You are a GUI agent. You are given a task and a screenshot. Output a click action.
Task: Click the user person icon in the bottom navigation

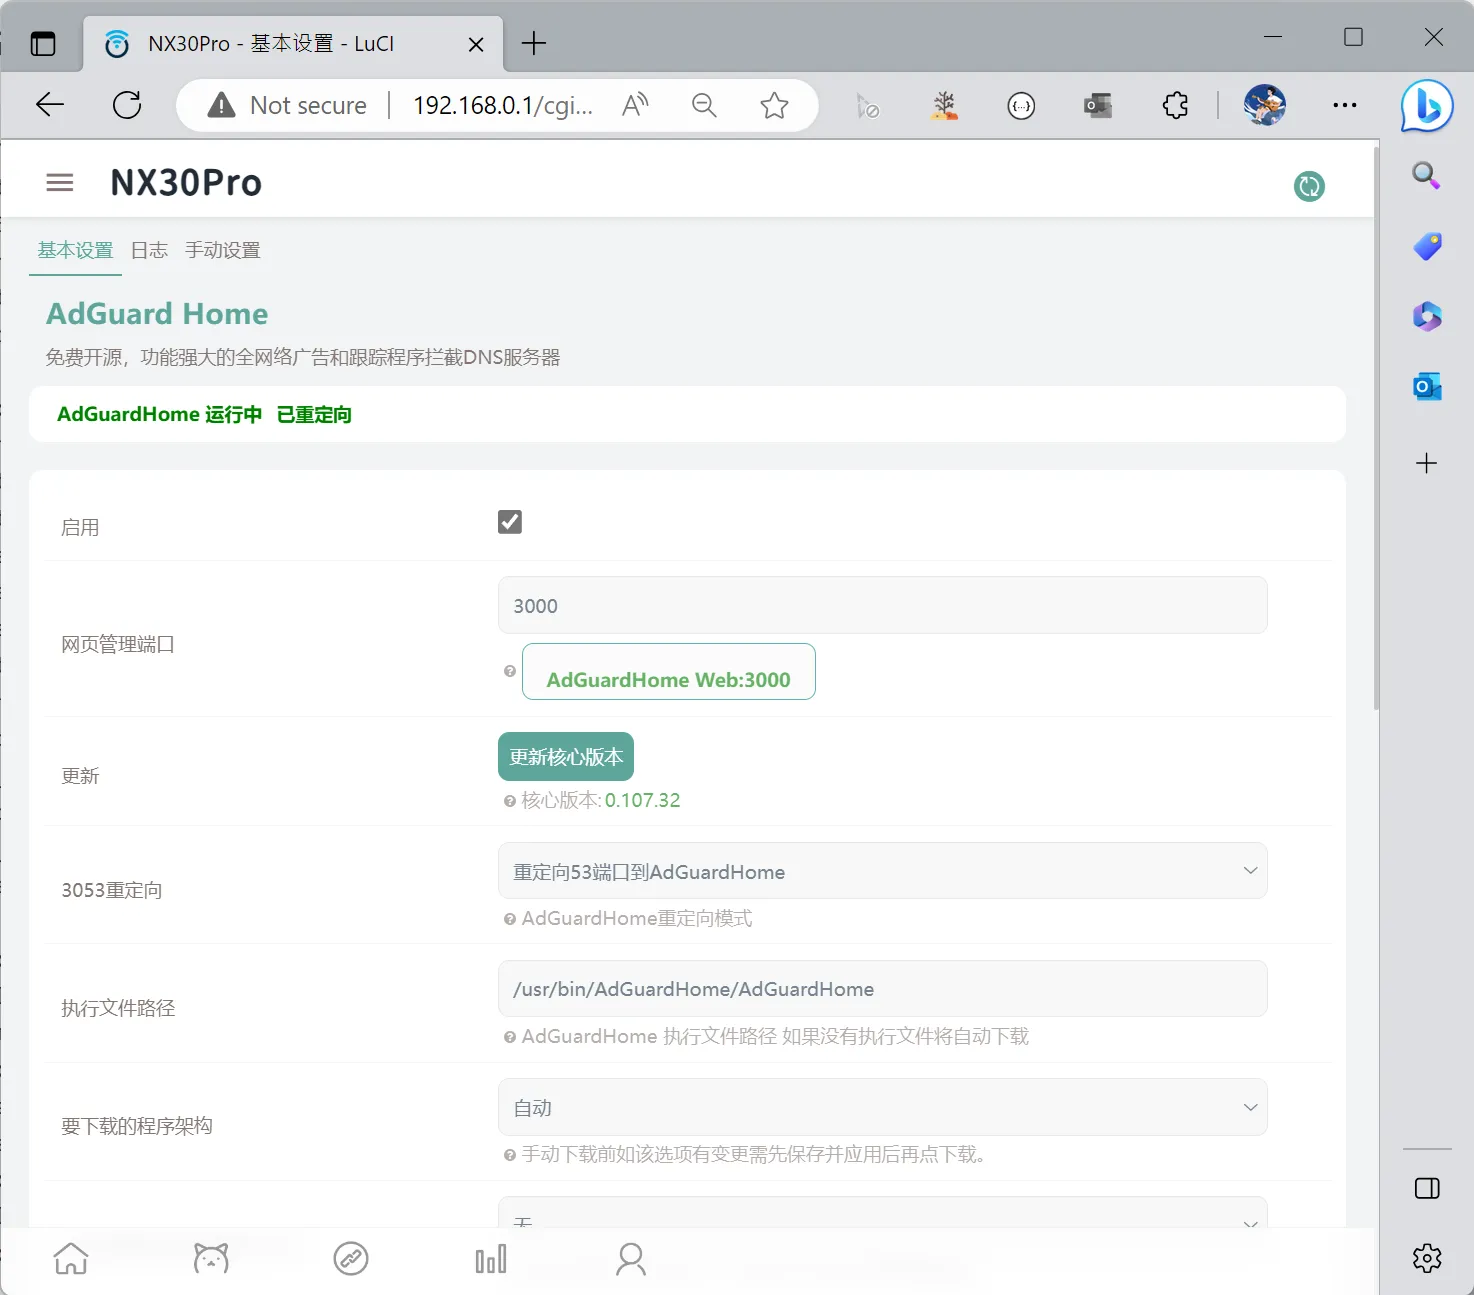[631, 1259]
